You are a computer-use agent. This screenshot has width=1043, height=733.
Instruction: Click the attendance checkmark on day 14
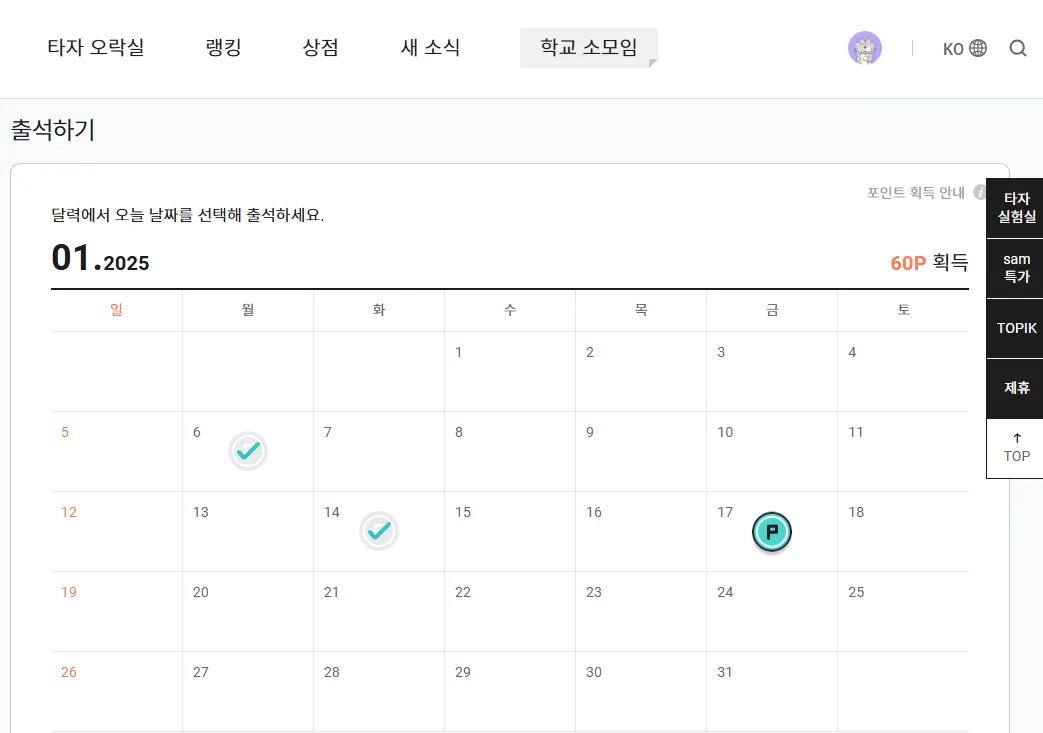379,531
